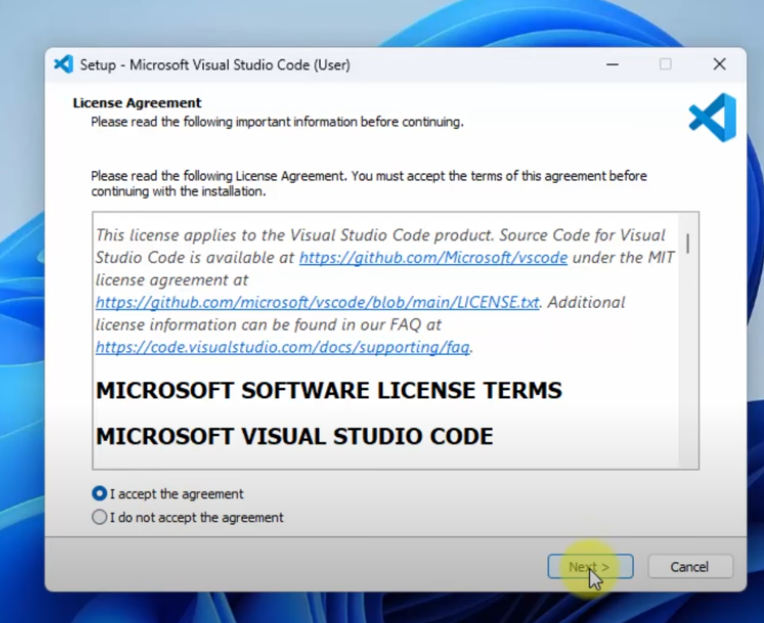Open the Visual Studio Code FAQ link

click(283, 348)
